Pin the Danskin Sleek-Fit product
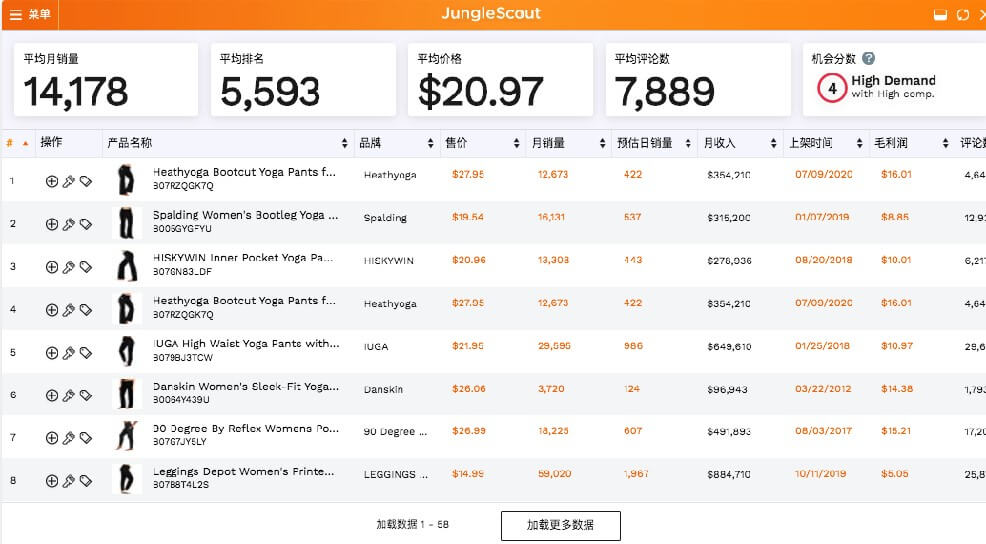Screen dimensions: 986x544 point(69,395)
